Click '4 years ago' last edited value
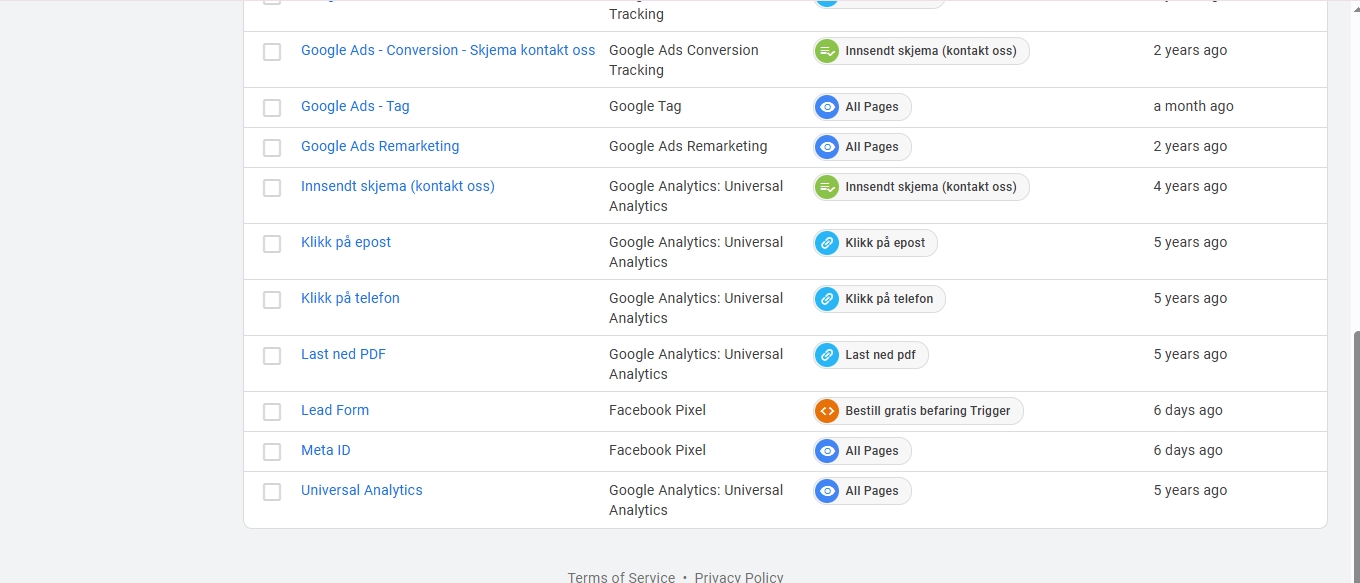Viewport: 1360px width, 583px height. (x=1190, y=186)
